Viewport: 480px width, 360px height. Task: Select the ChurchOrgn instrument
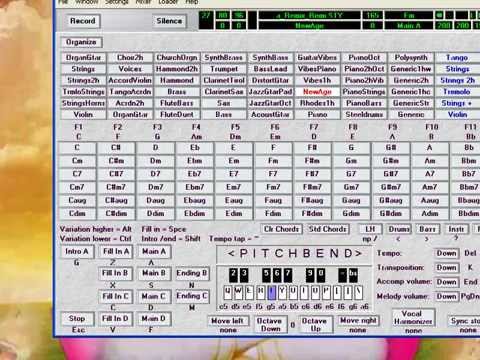177,57
